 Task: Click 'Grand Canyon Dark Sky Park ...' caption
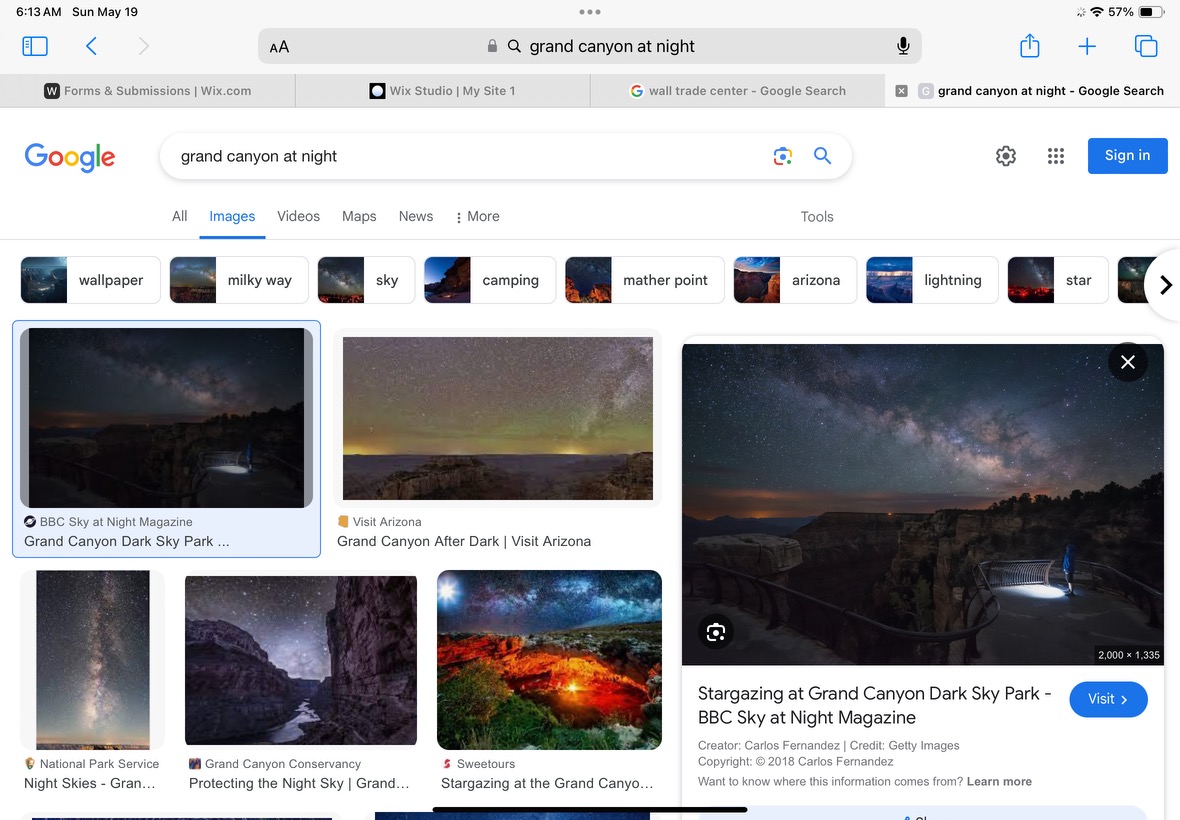pyautogui.click(x=126, y=541)
